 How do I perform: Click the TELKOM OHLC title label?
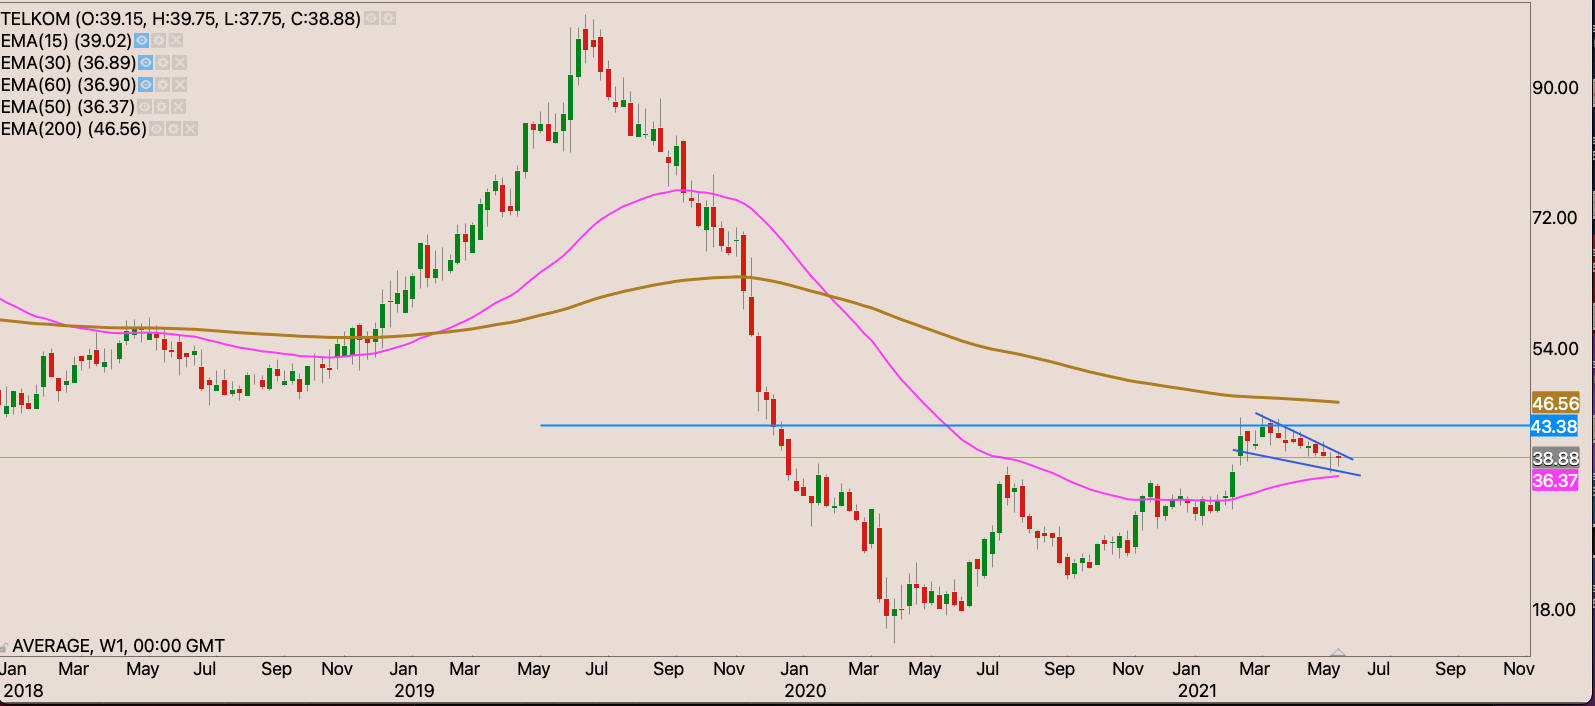pos(180,18)
